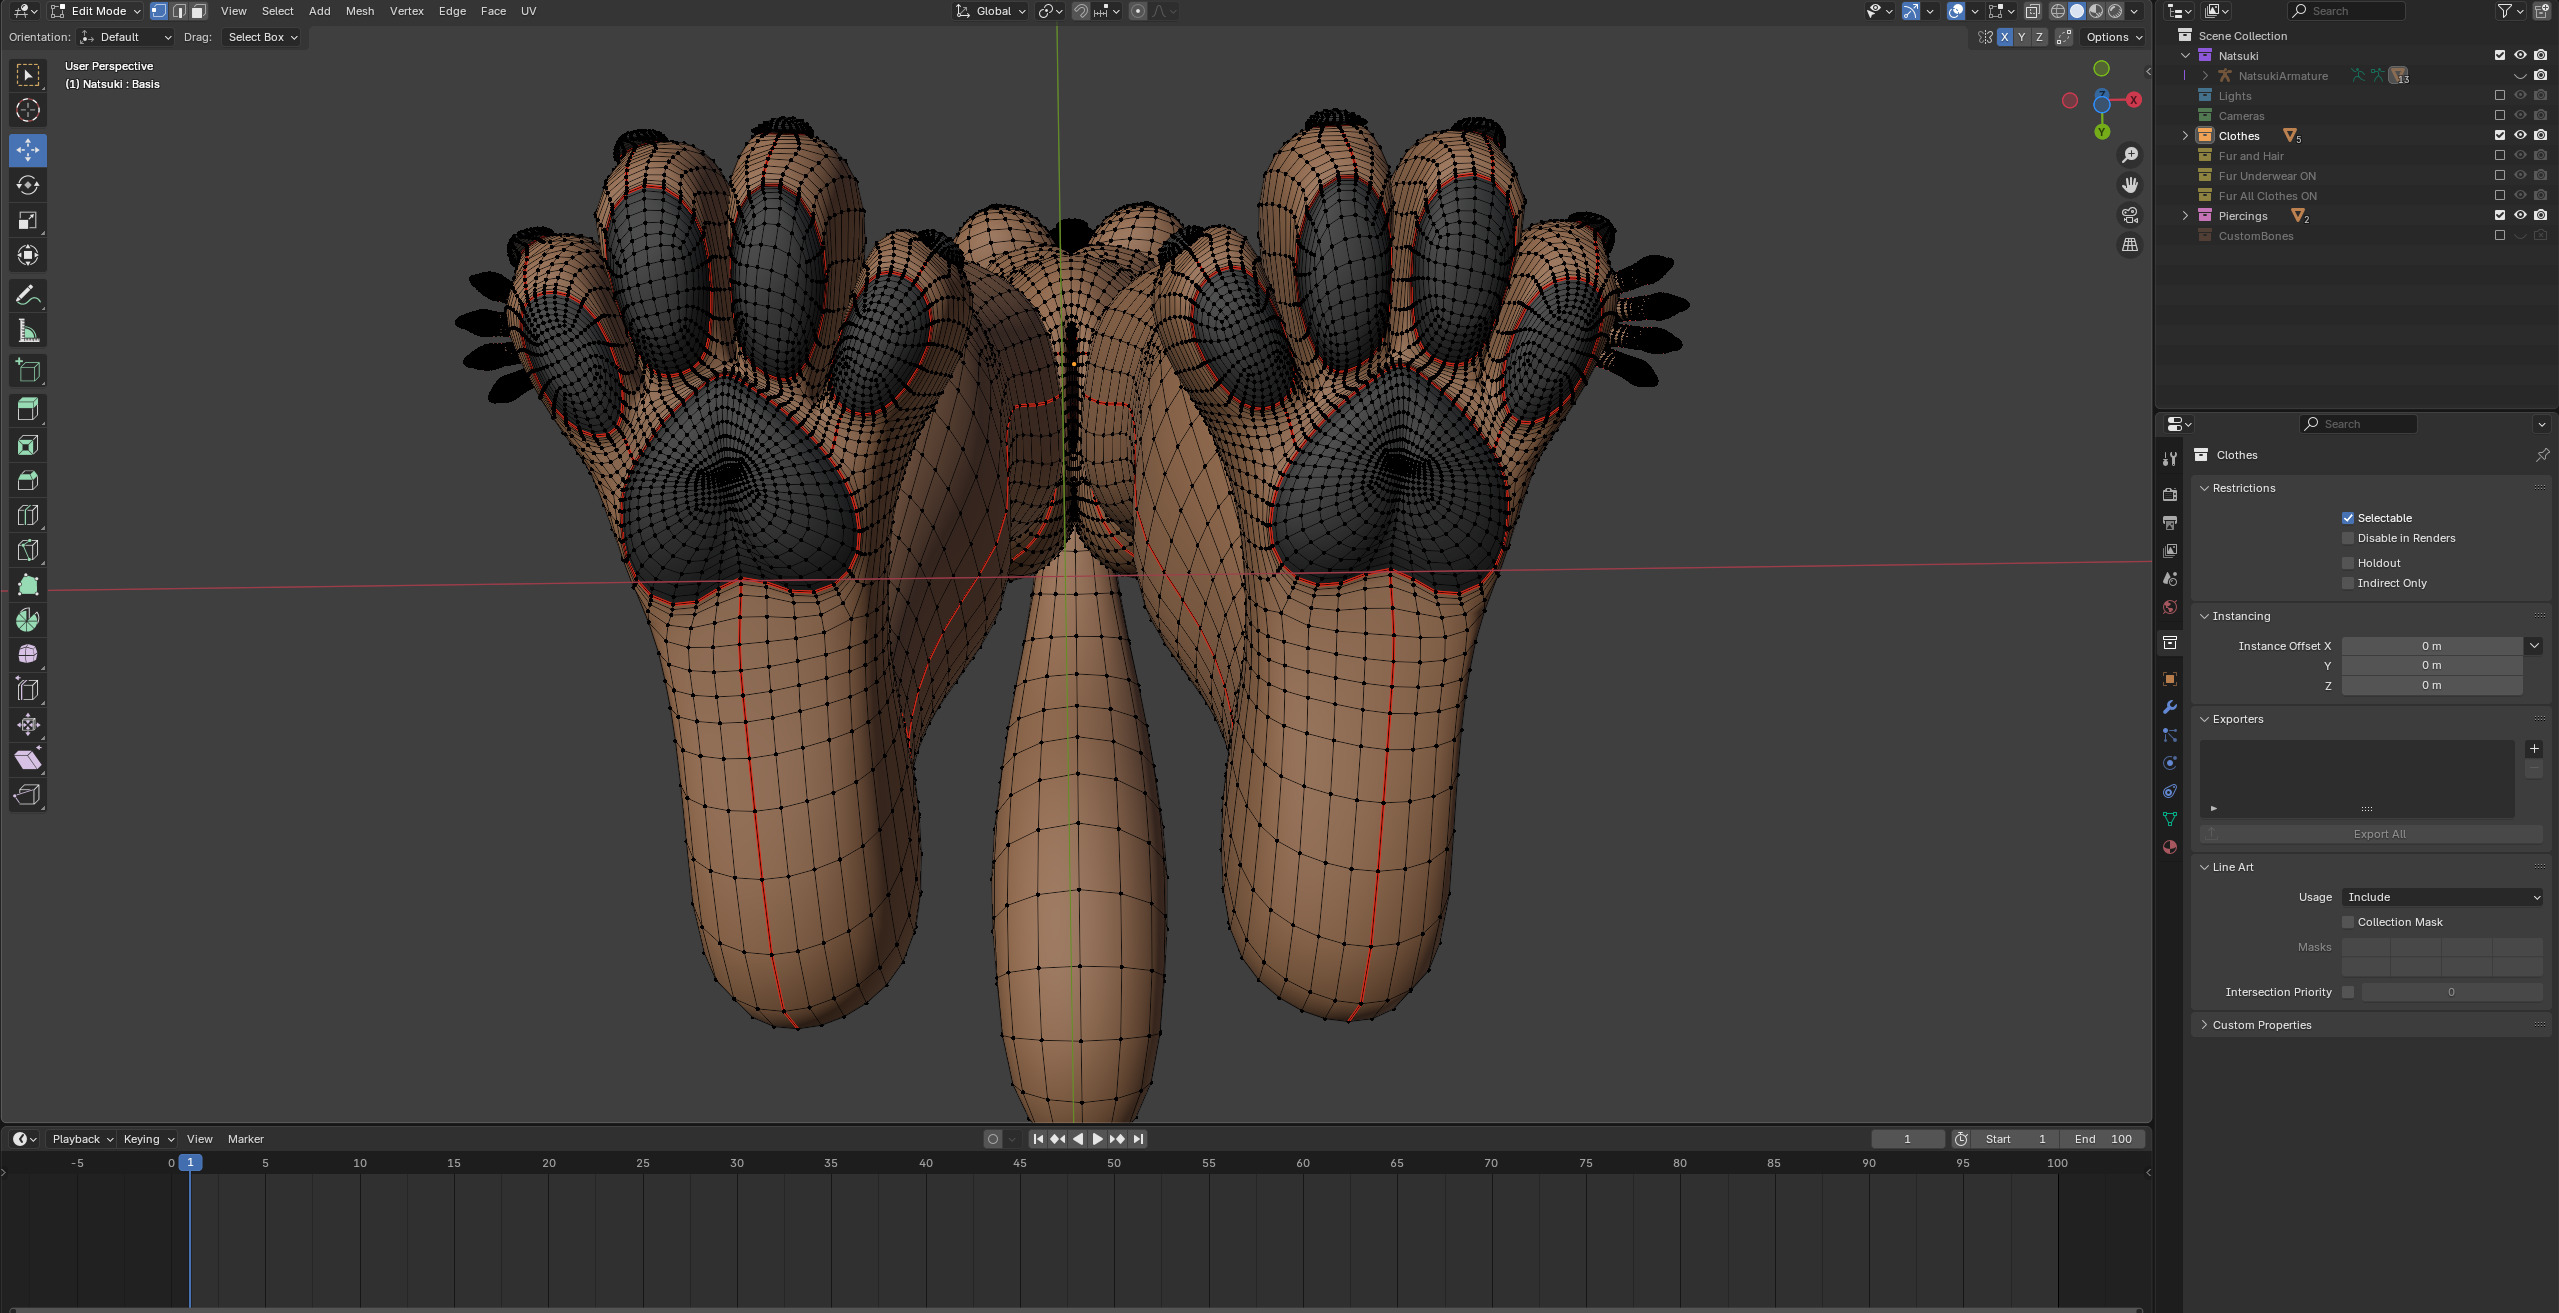This screenshot has width=2559, height=1313.
Task: Expand the Custom Properties panel
Action: (x=2261, y=1025)
